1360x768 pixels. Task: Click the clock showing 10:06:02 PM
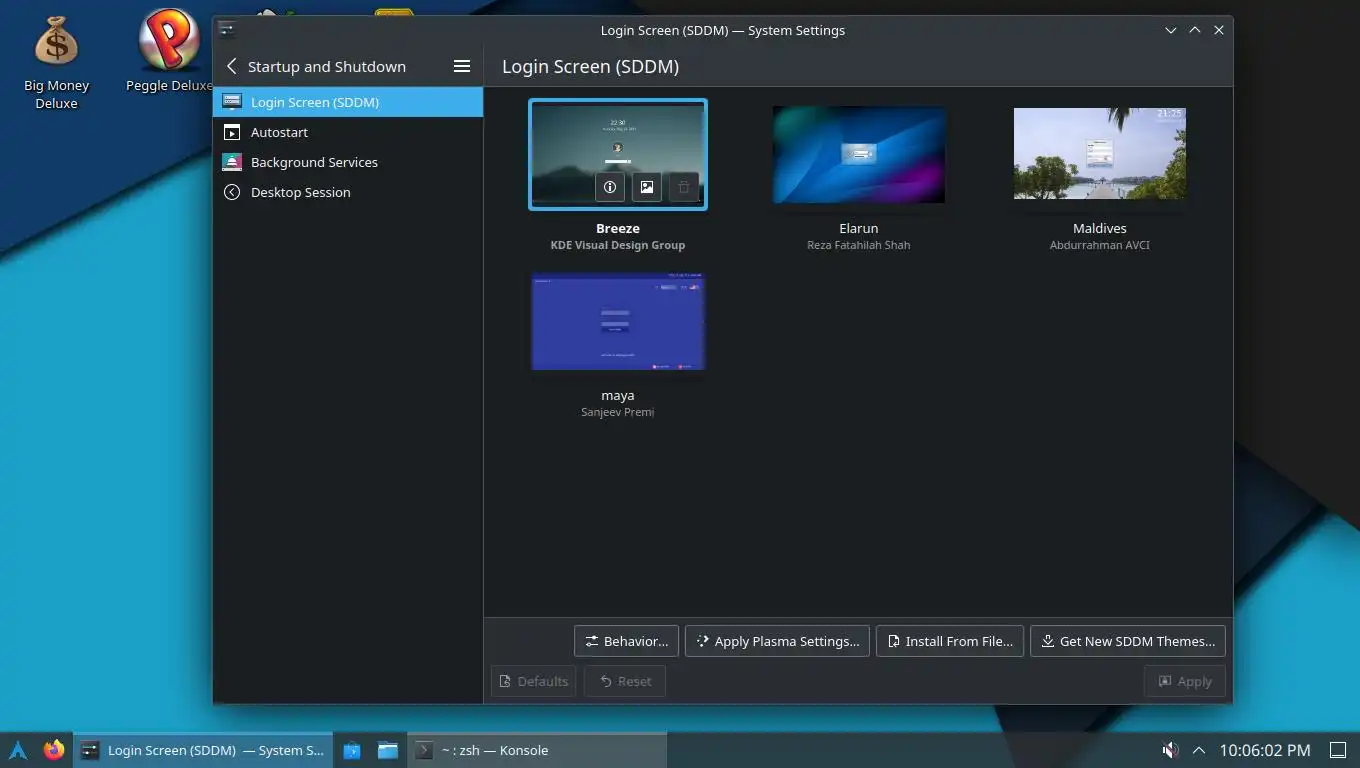pos(1265,750)
